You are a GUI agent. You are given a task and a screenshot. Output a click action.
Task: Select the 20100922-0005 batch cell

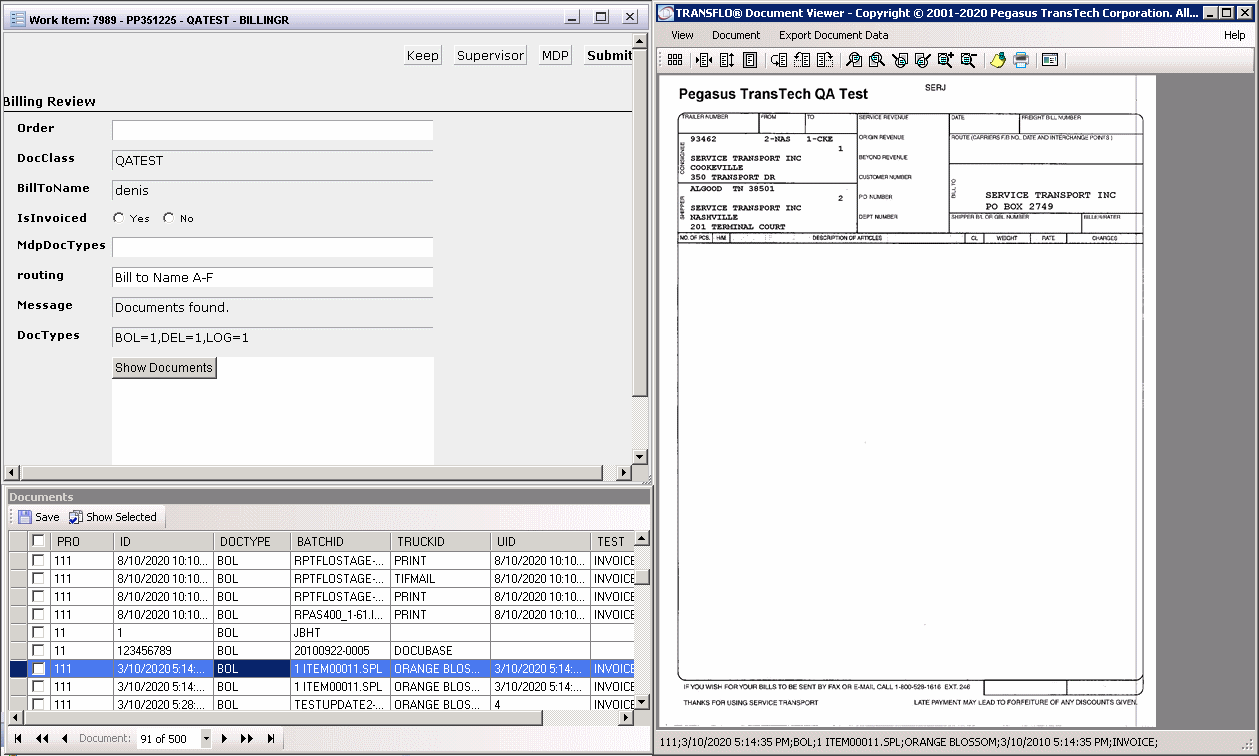(x=340, y=651)
